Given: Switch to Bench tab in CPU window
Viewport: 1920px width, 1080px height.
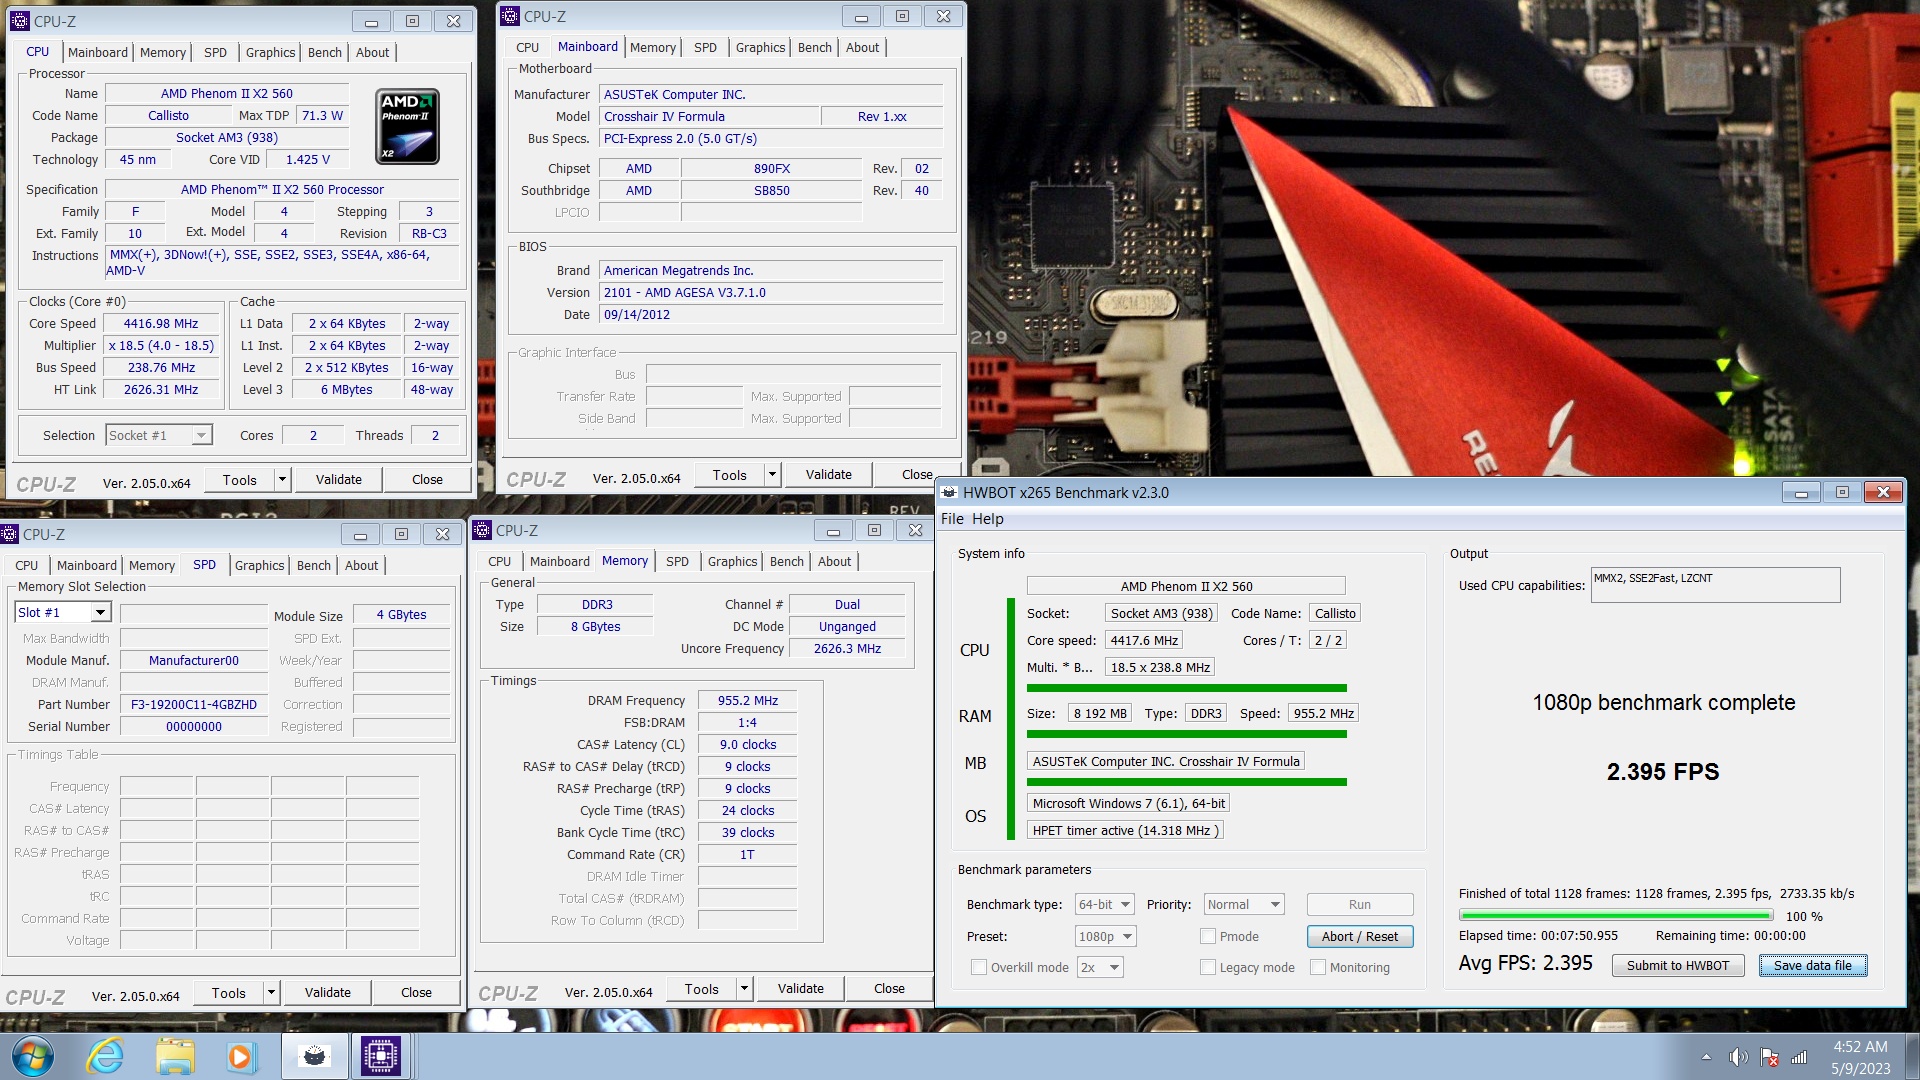Looking at the screenshot, I should point(324,52).
